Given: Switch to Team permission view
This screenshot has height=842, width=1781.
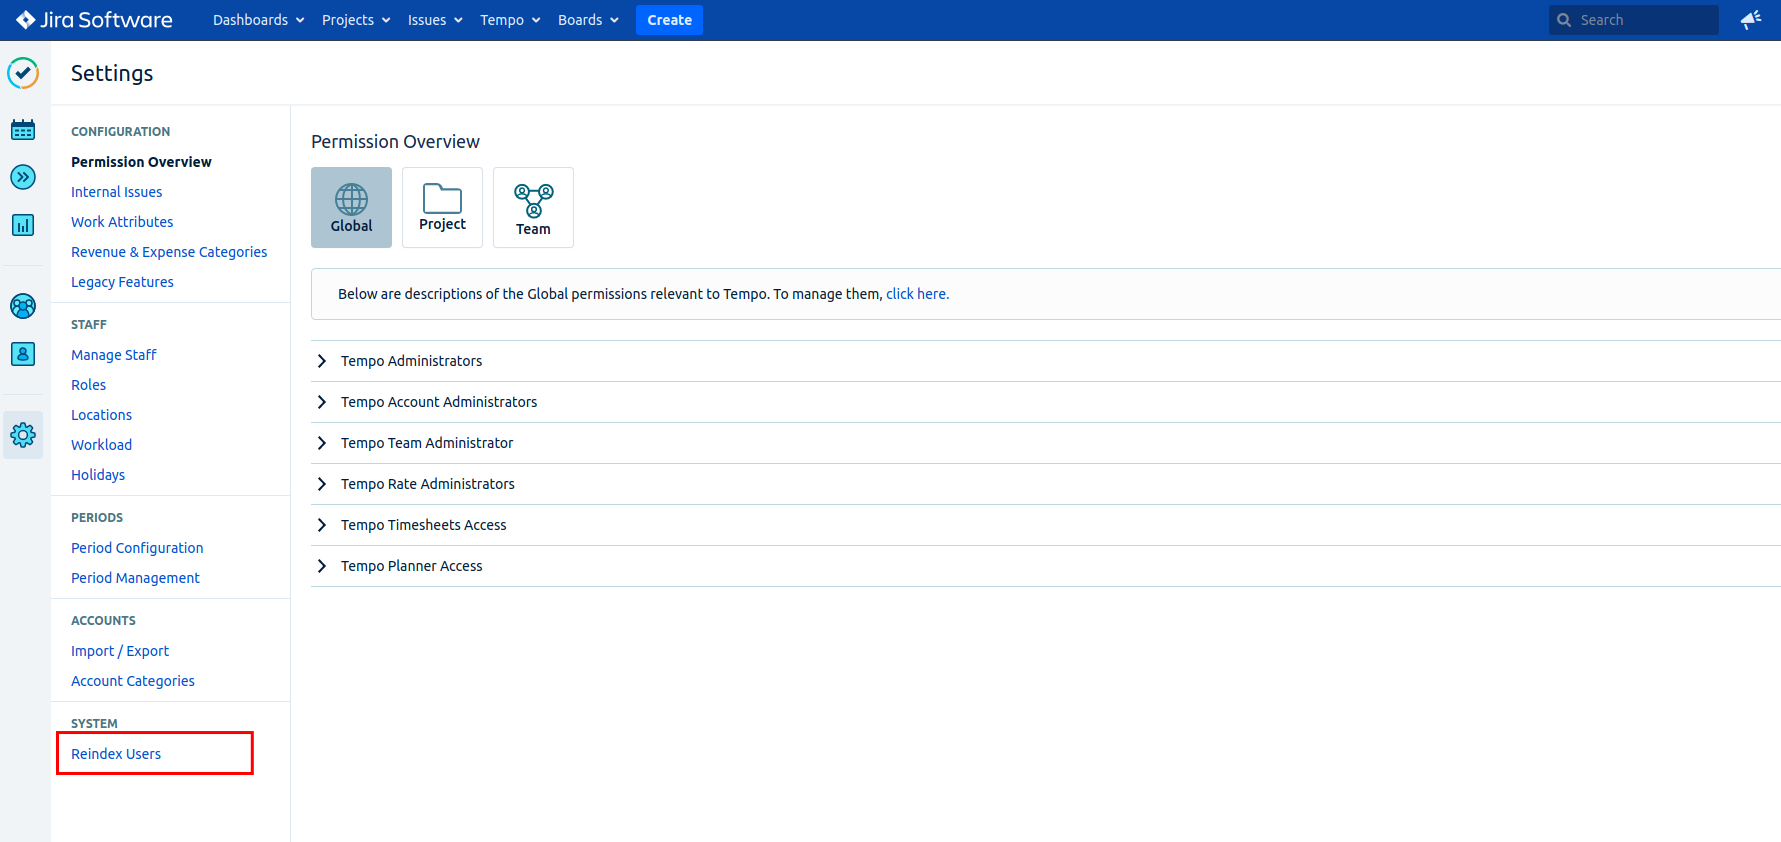Looking at the screenshot, I should [533, 207].
